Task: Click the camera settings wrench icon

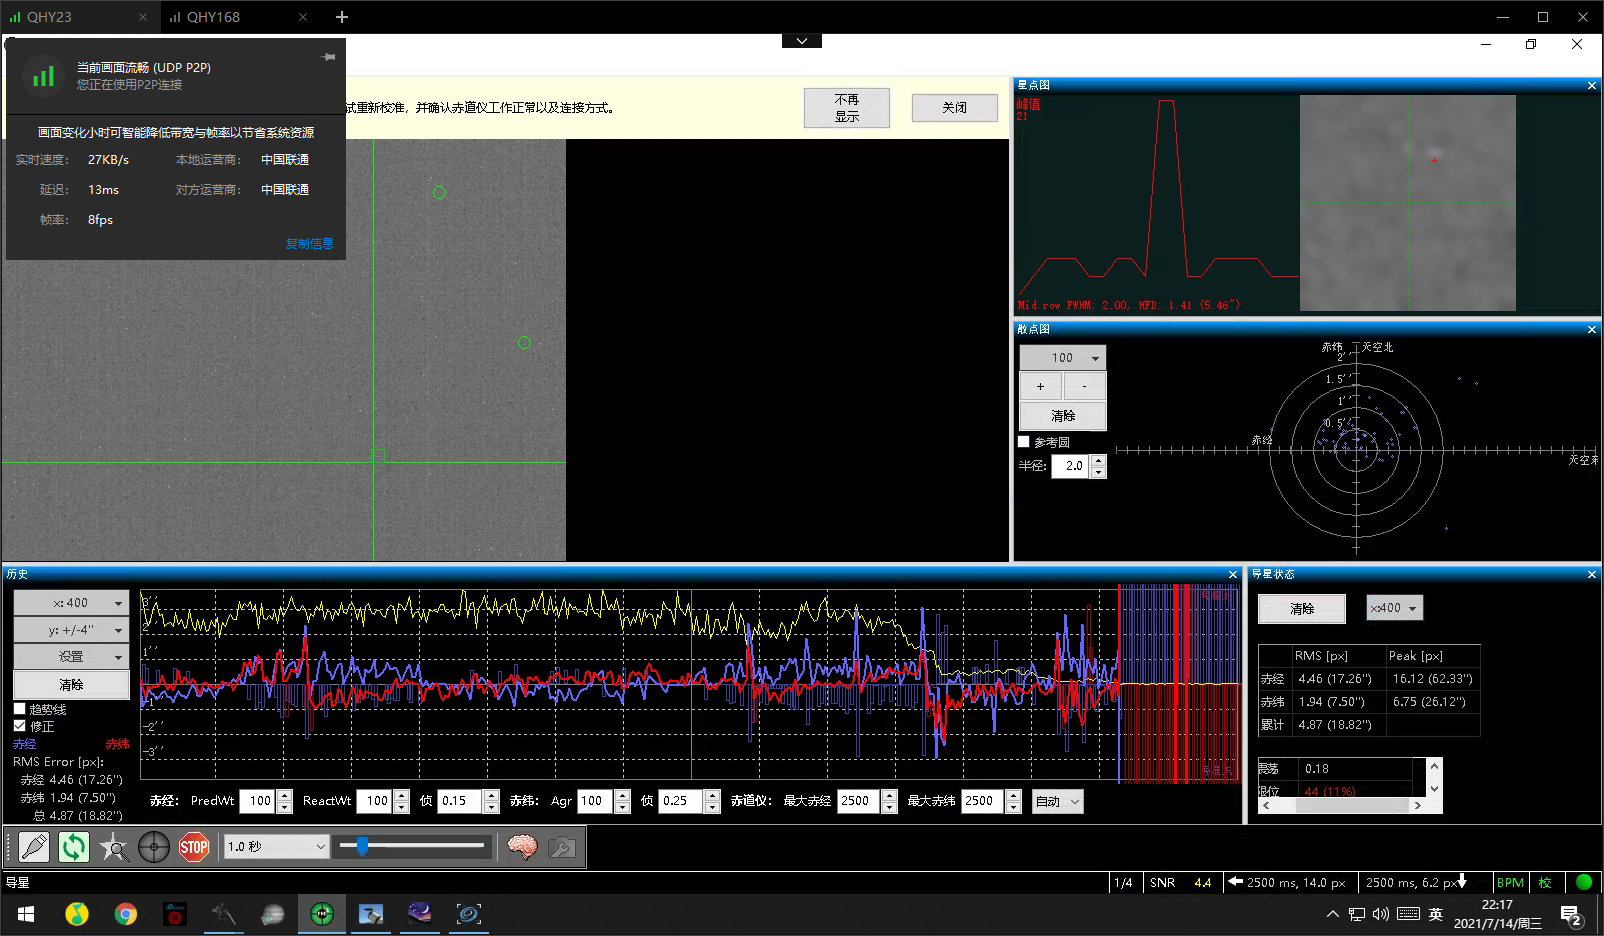Action: point(561,848)
